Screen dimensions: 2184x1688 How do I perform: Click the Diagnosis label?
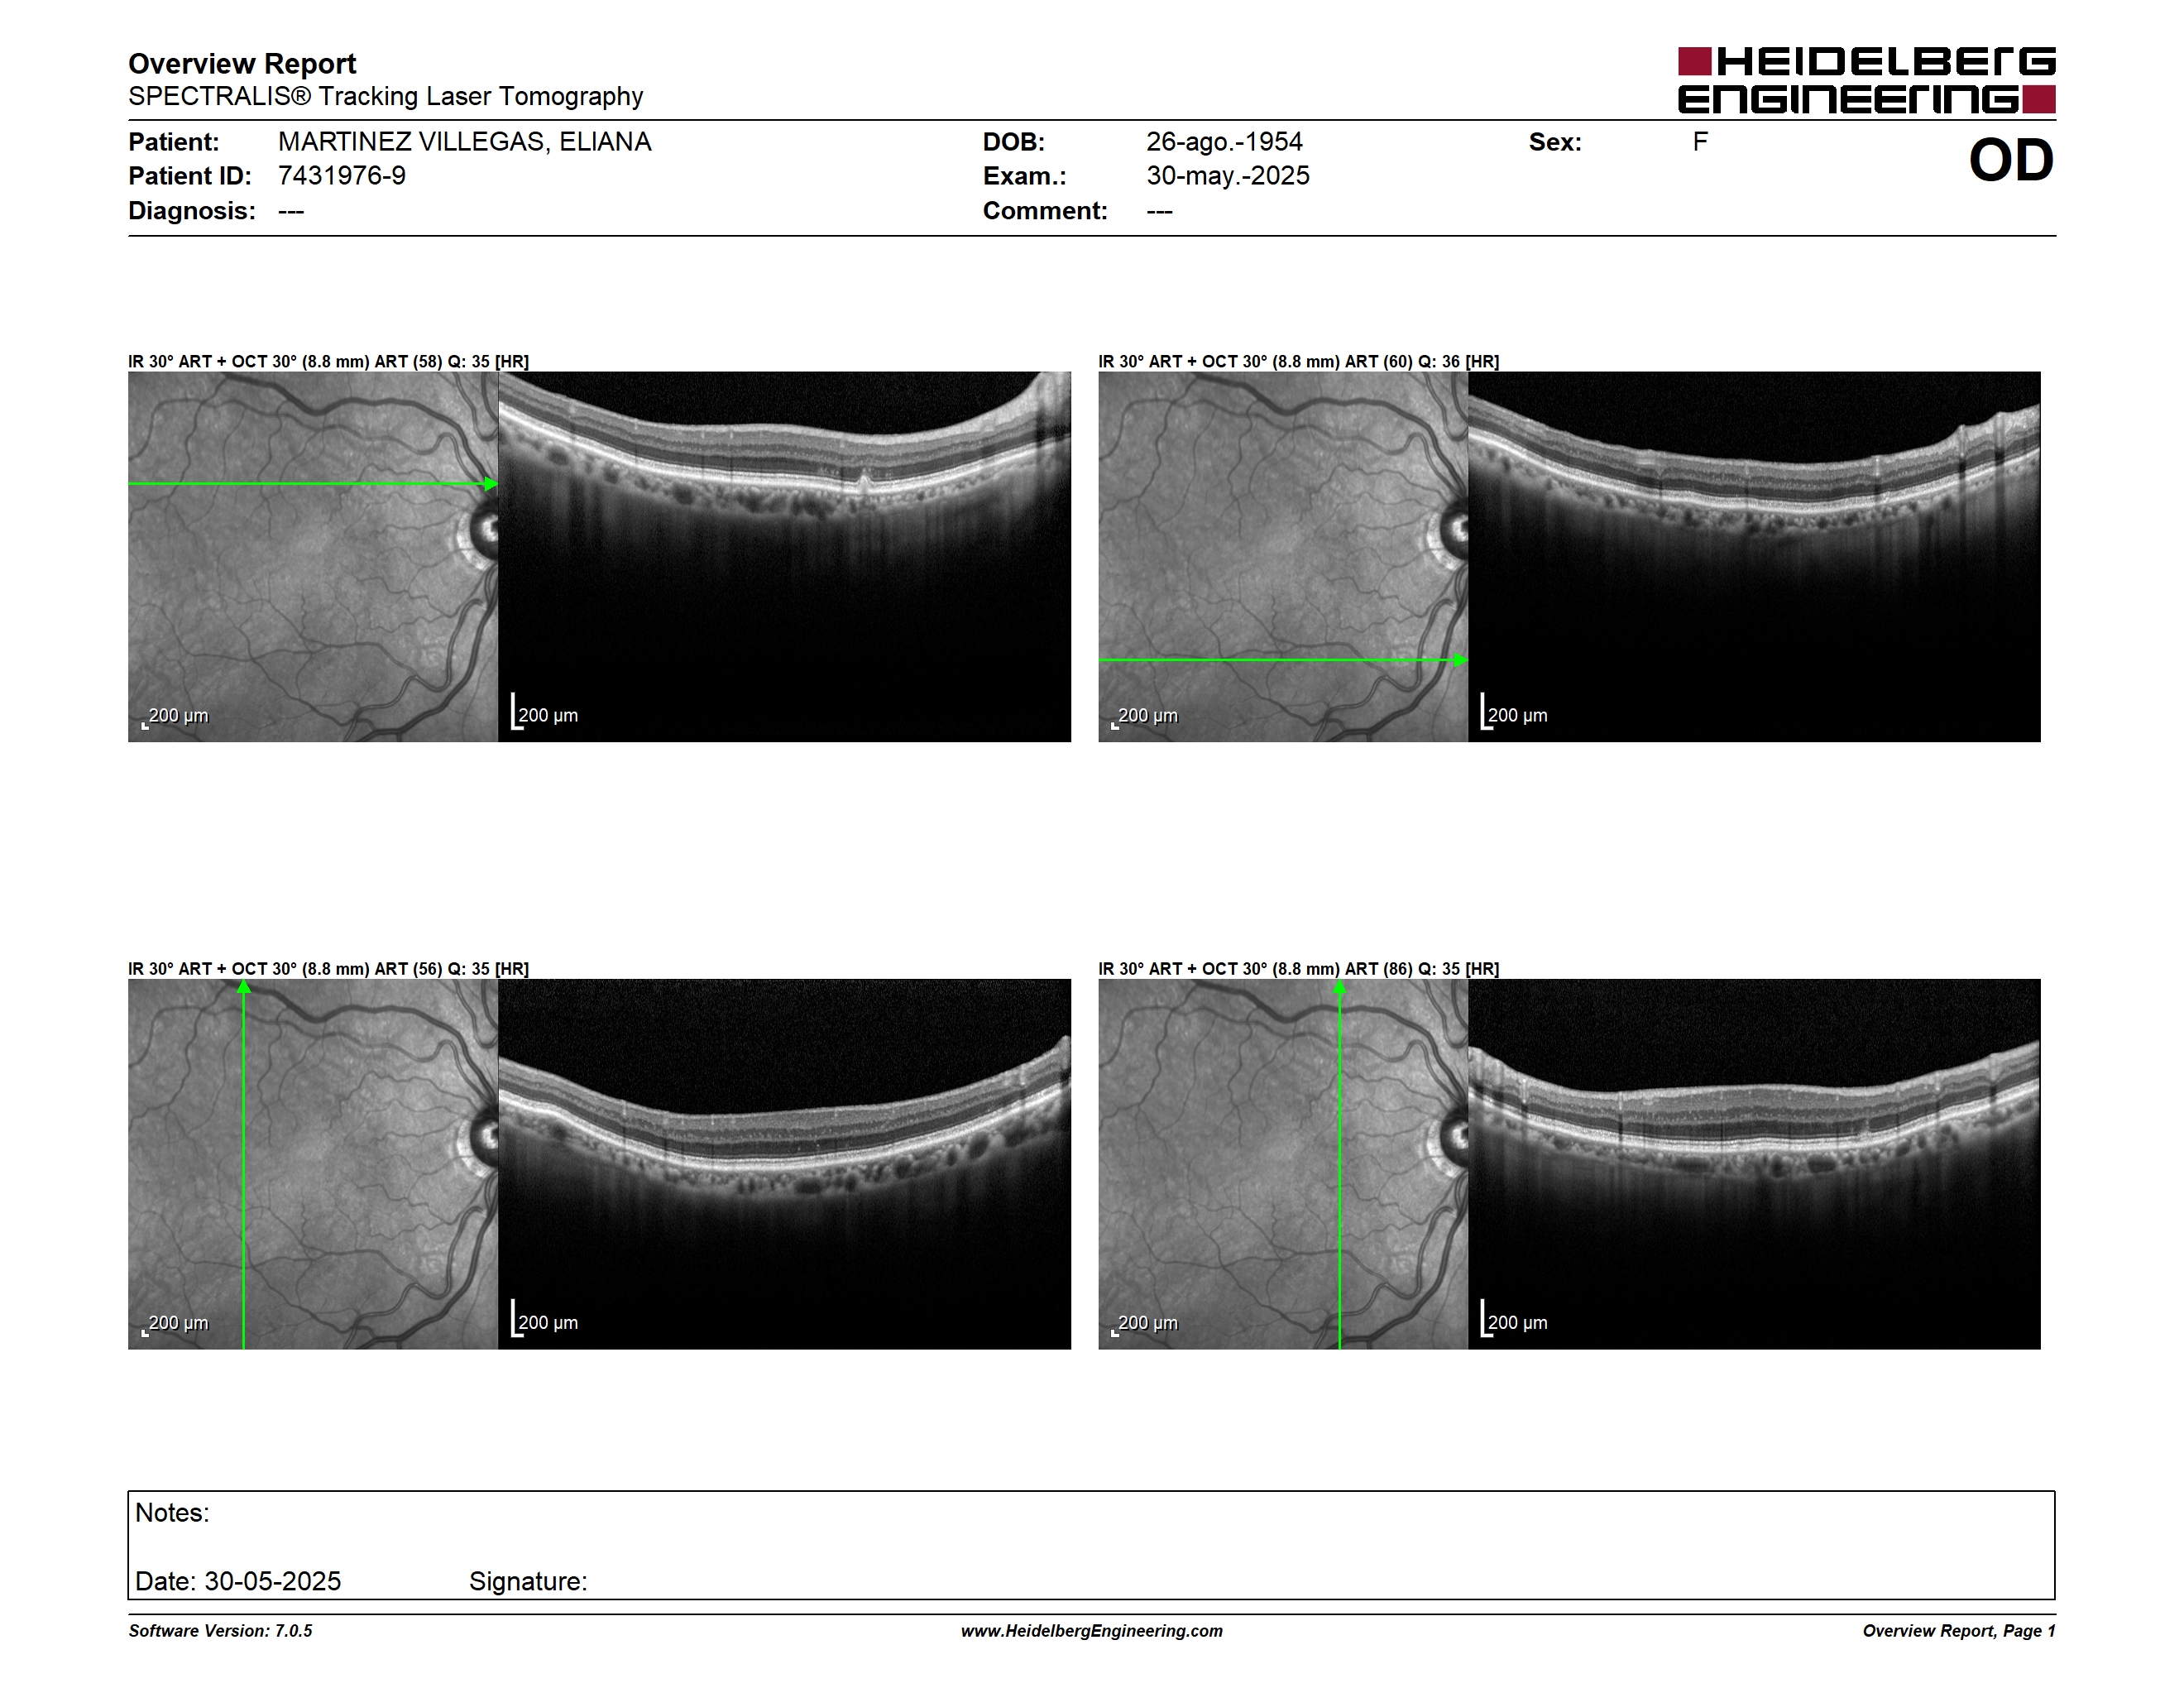point(191,211)
